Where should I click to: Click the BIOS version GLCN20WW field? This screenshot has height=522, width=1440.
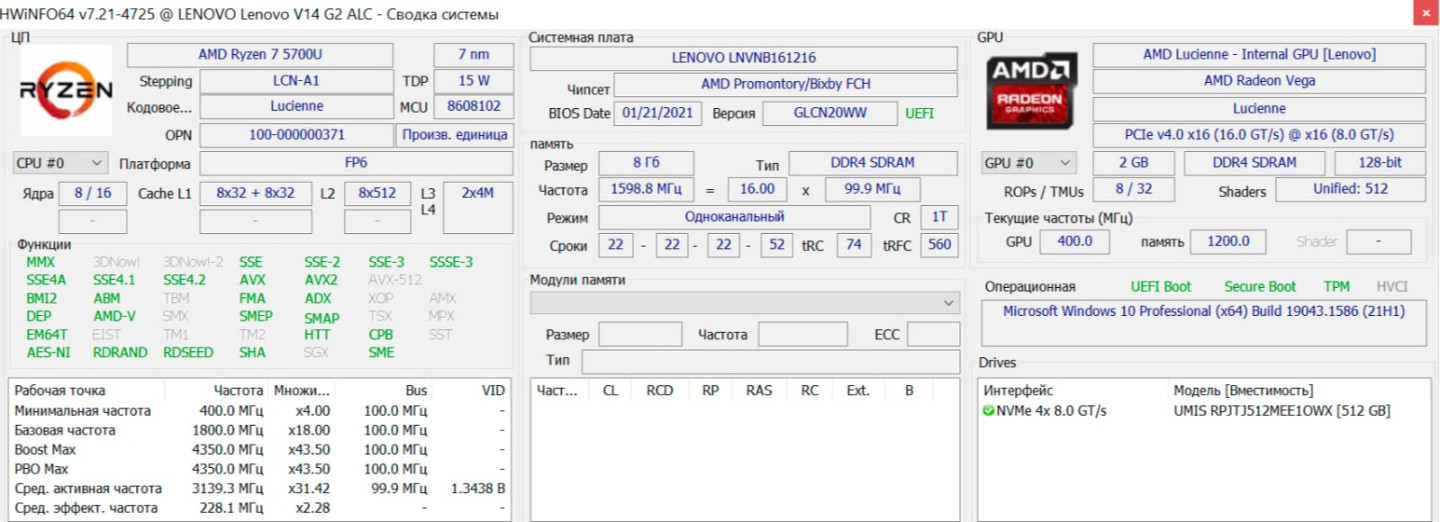pyautogui.click(x=830, y=113)
